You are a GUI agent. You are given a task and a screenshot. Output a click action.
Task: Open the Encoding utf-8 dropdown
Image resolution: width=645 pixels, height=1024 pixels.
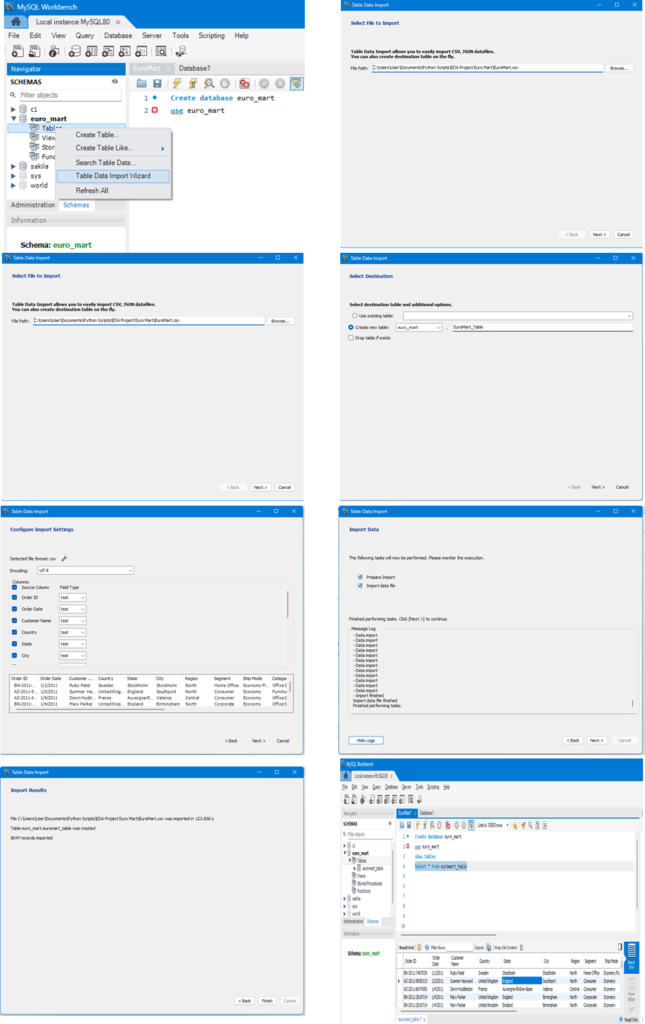pyautogui.click(x=85, y=570)
